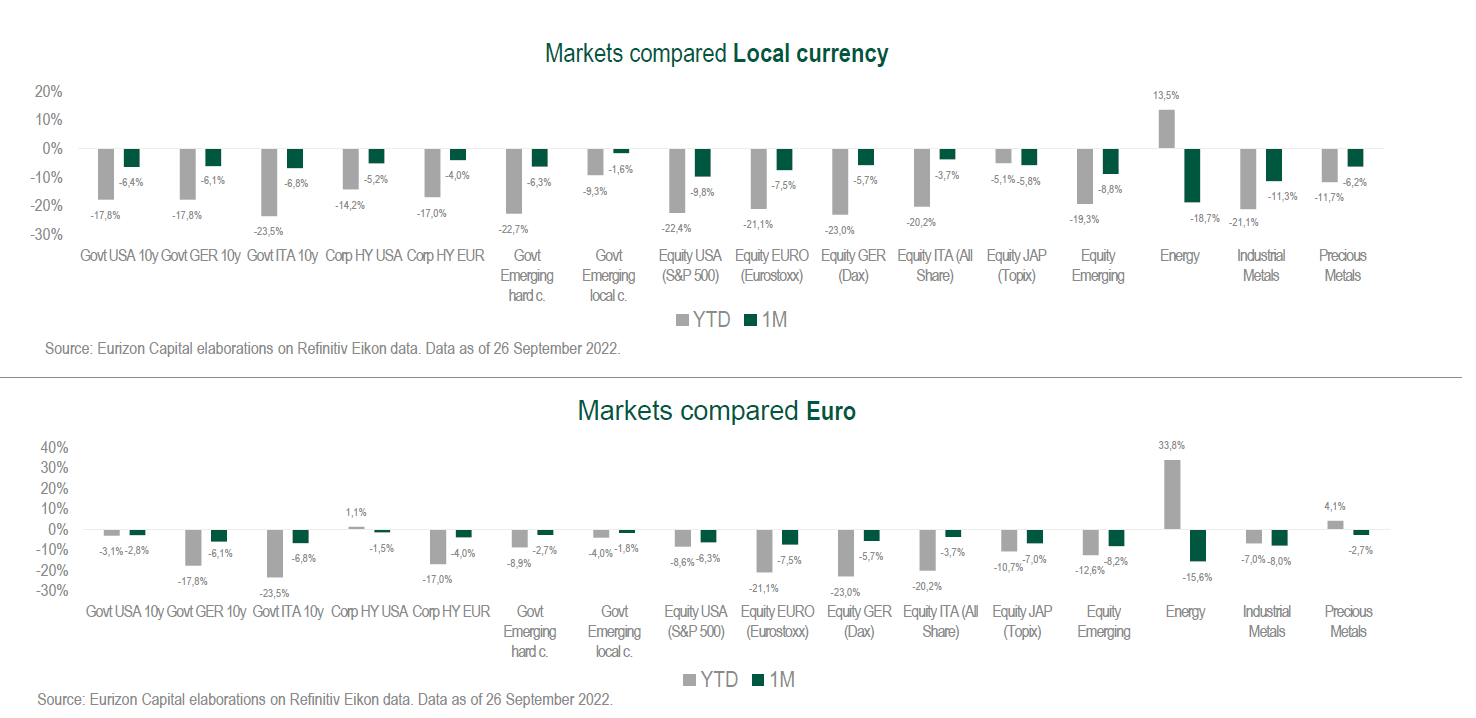Click the "Markets compared Euro" chart title

(716, 411)
